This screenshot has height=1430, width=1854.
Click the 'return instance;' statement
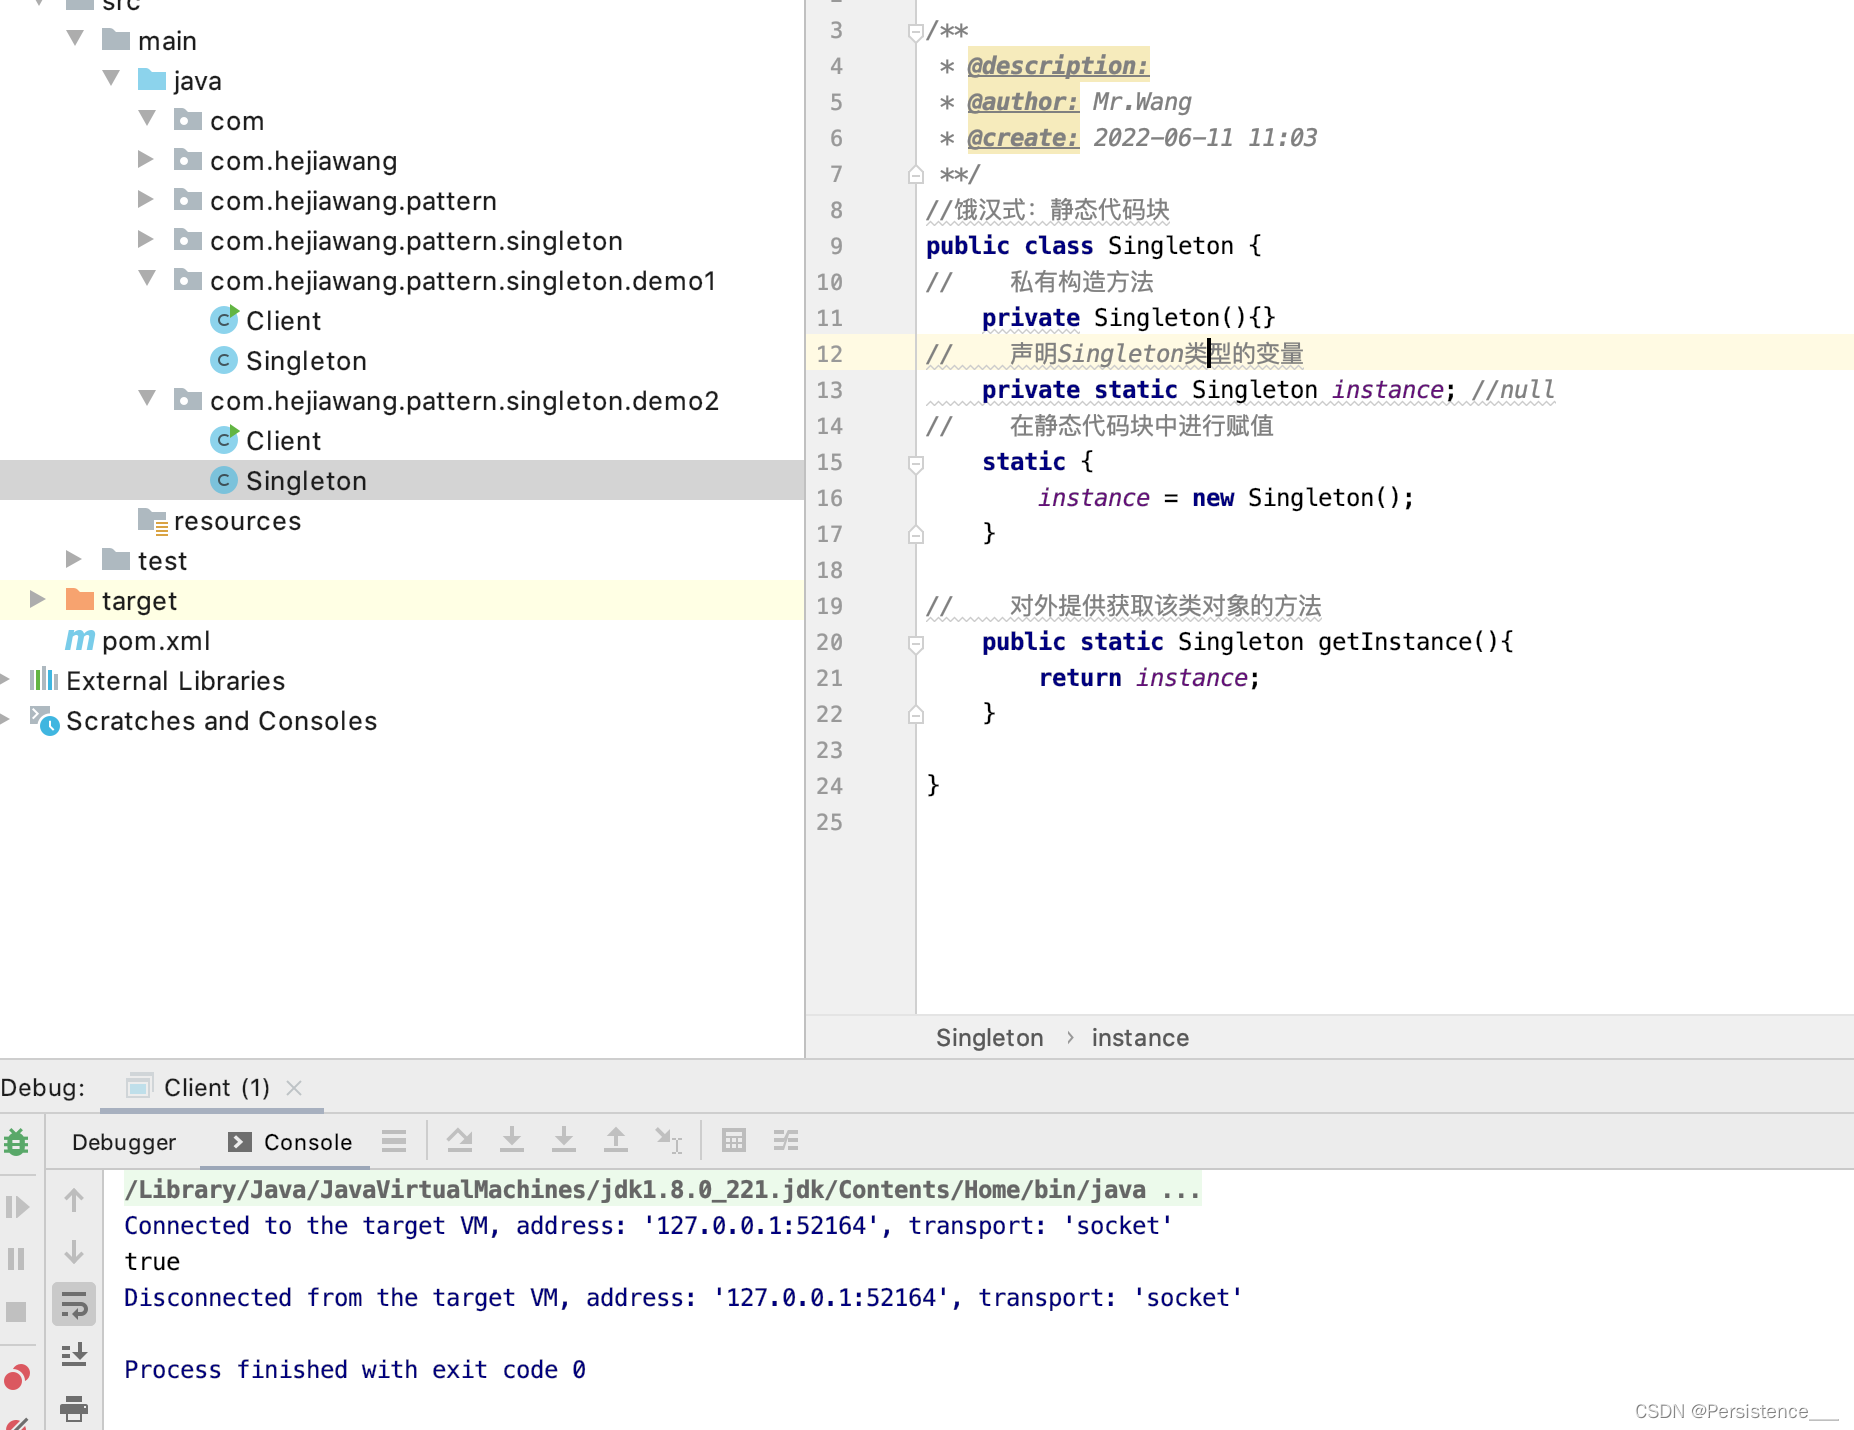(1149, 678)
